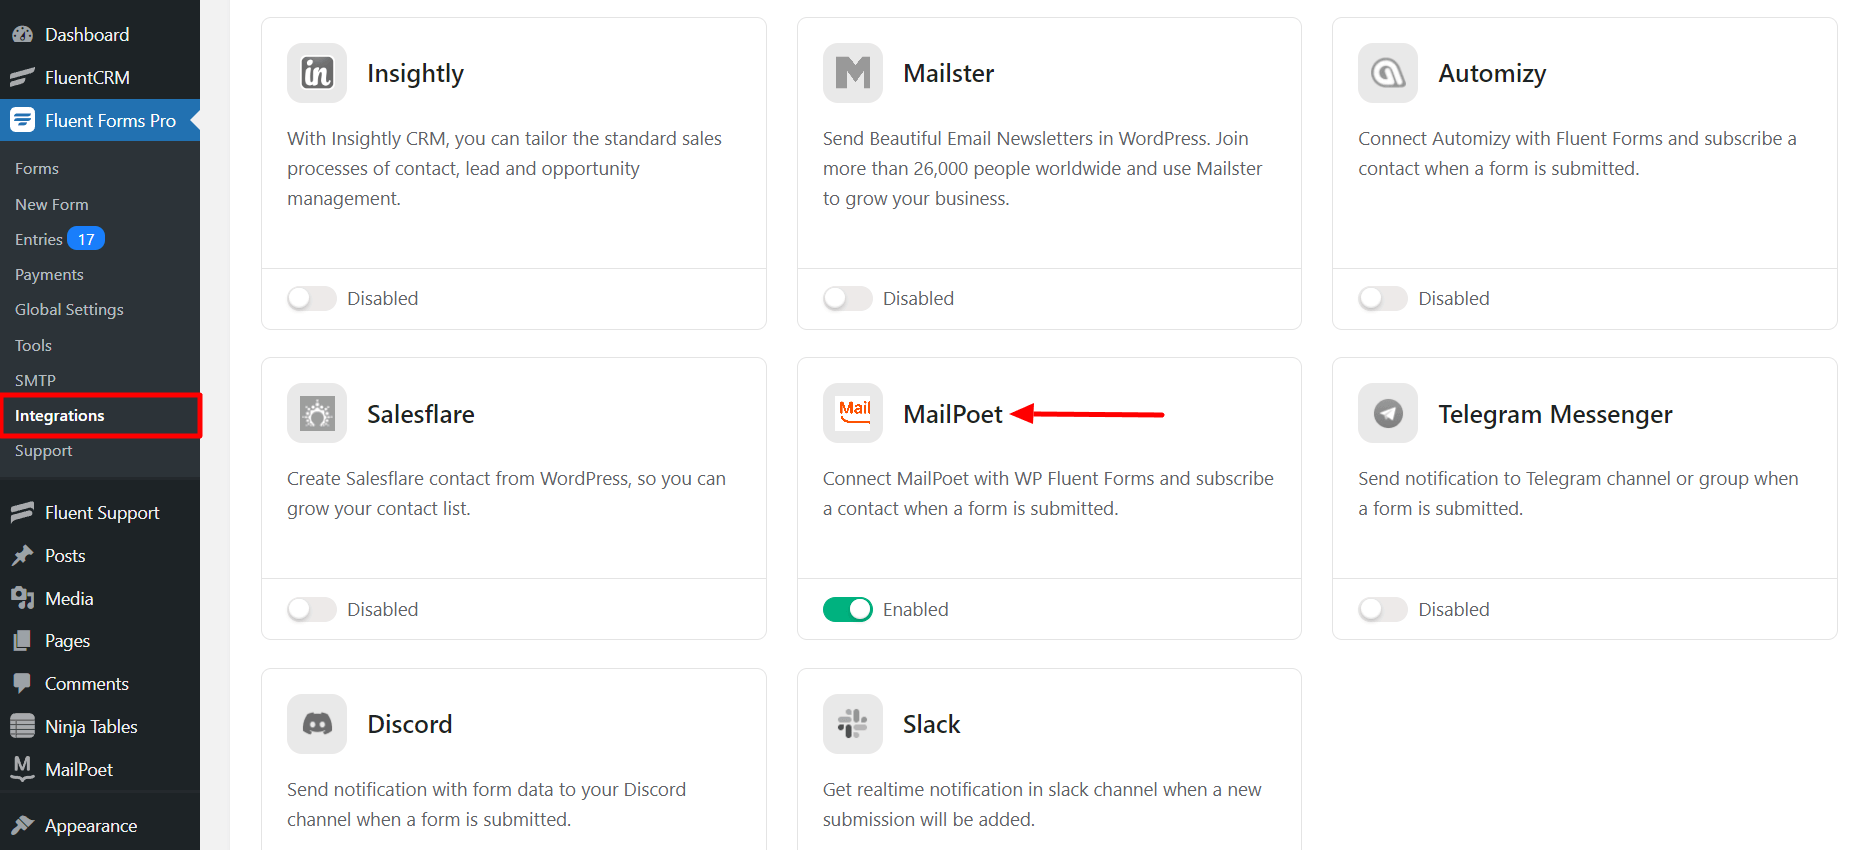
Task: Open the Dashboard menu item
Action: tap(86, 35)
